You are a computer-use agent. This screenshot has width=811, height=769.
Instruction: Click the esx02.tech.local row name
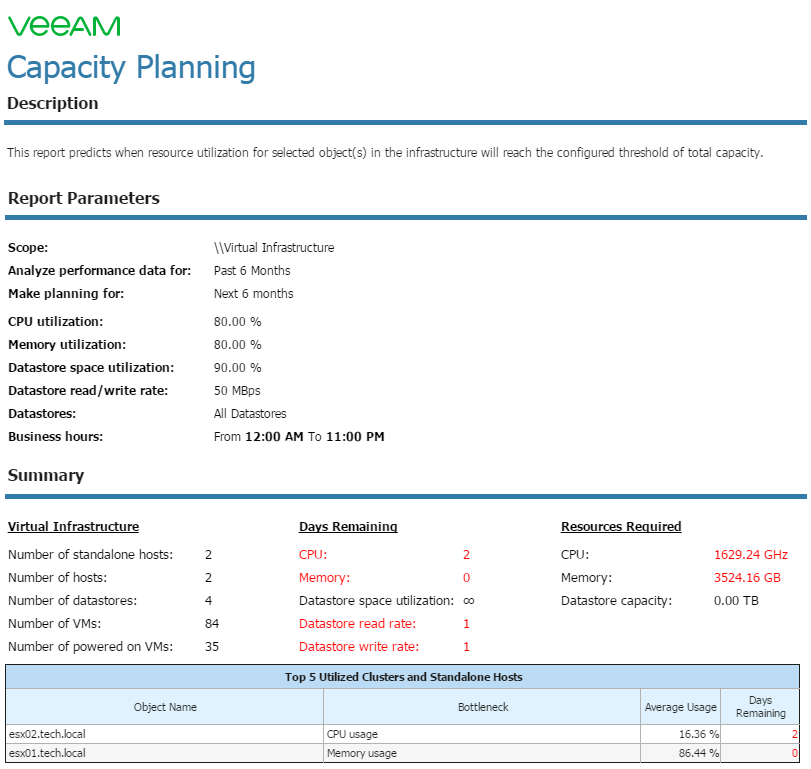[47, 734]
